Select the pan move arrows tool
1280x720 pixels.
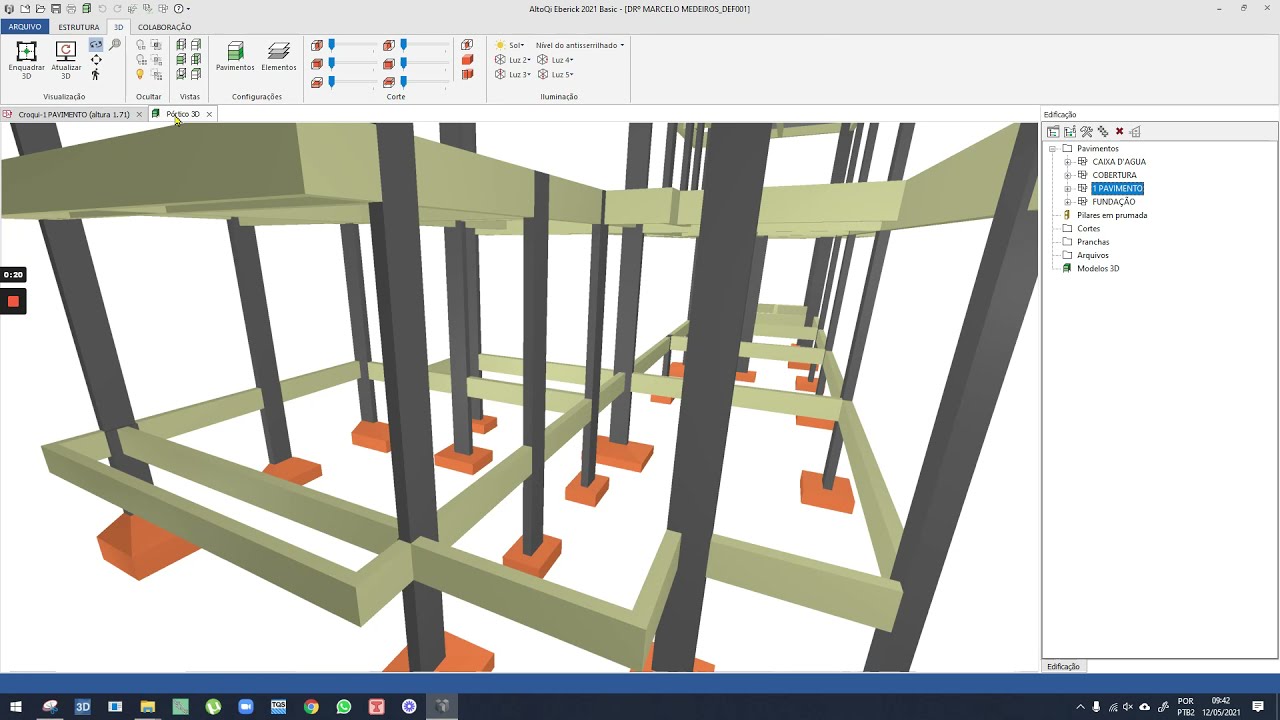(96, 60)
